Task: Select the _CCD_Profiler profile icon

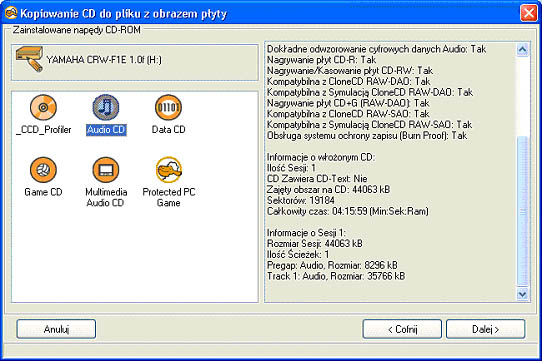Action: click(x=43, y=107)
